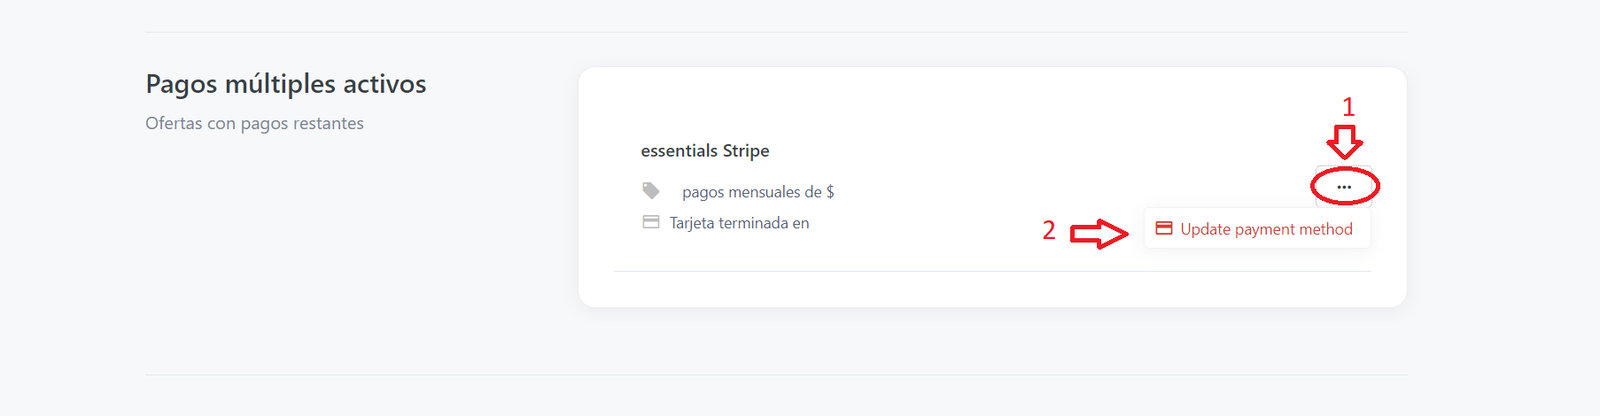This screenshot has height=416, width=1600.
Task: Click the pagos mensuales de text
Action: pyautogui.click(x=751, y=192)
